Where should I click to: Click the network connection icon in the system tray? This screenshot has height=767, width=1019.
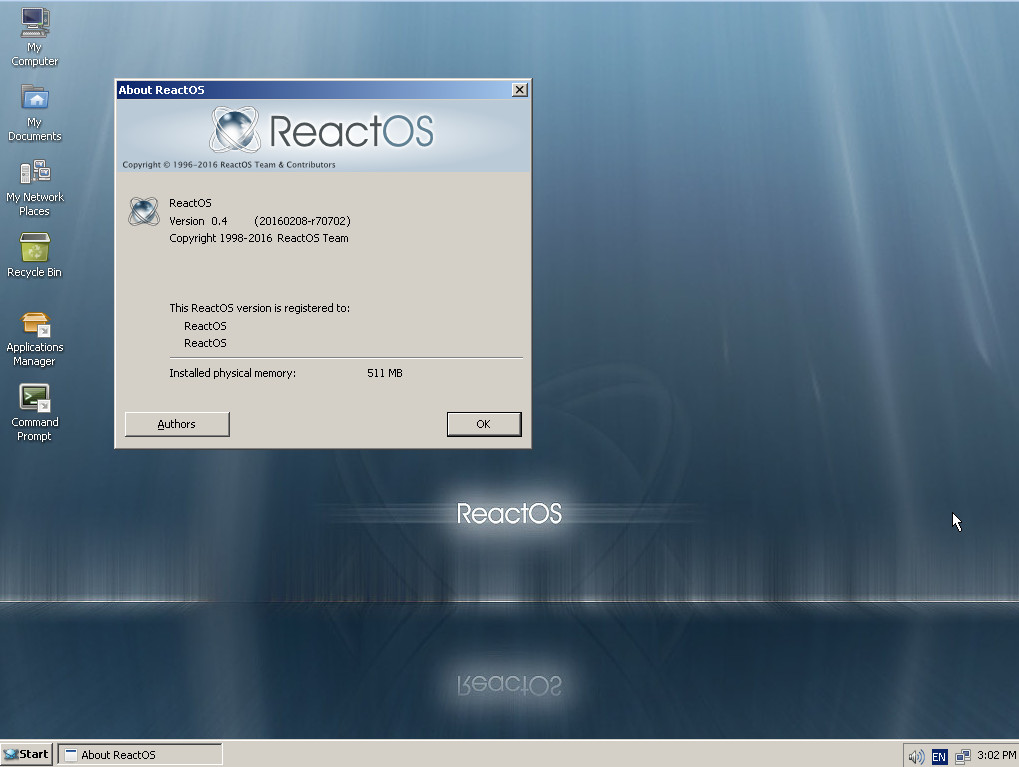pos(963,757)
